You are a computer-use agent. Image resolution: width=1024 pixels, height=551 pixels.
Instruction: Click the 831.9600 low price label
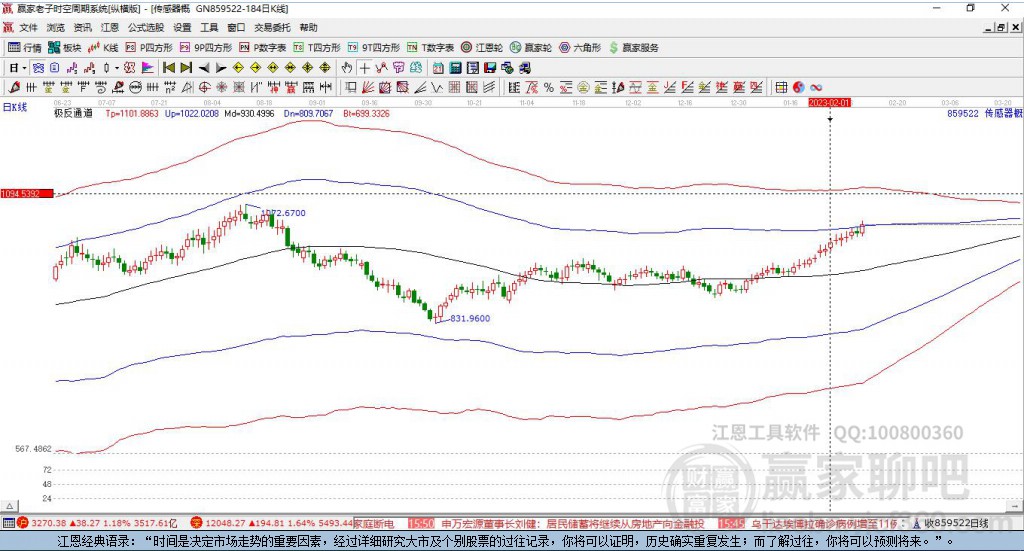coord(470,319)
